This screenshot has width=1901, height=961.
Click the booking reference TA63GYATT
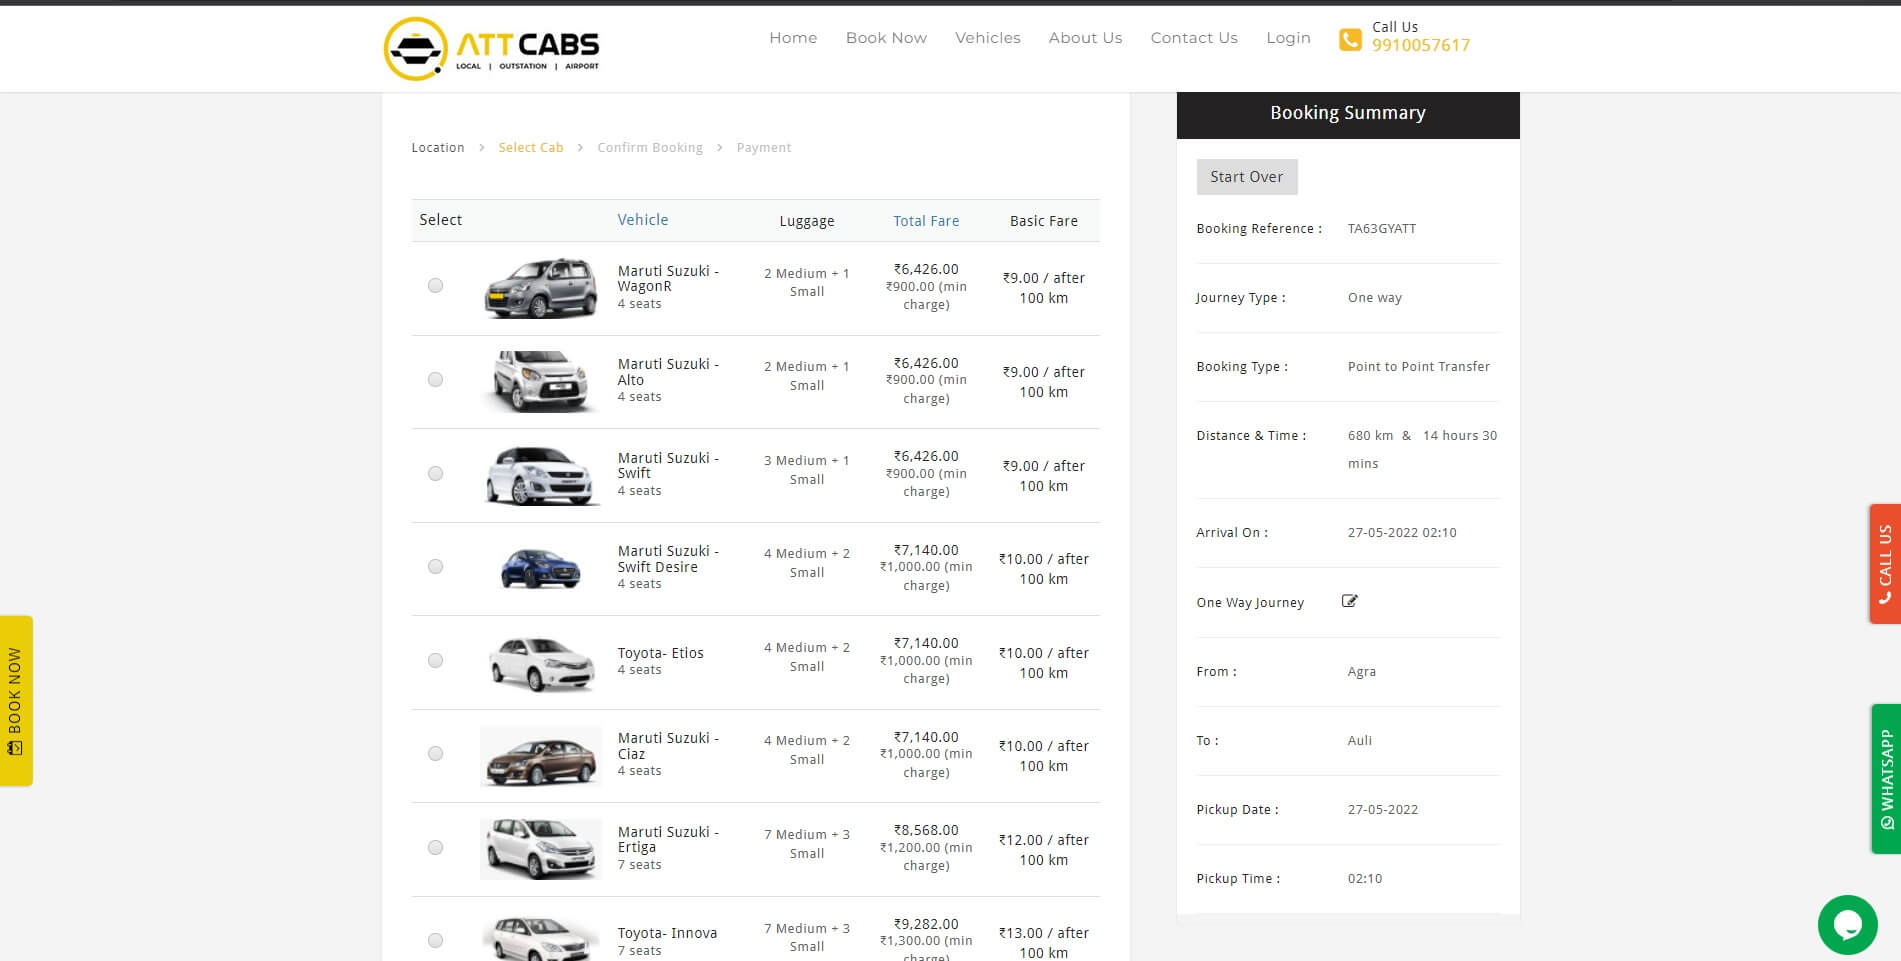click(1382, 229)
